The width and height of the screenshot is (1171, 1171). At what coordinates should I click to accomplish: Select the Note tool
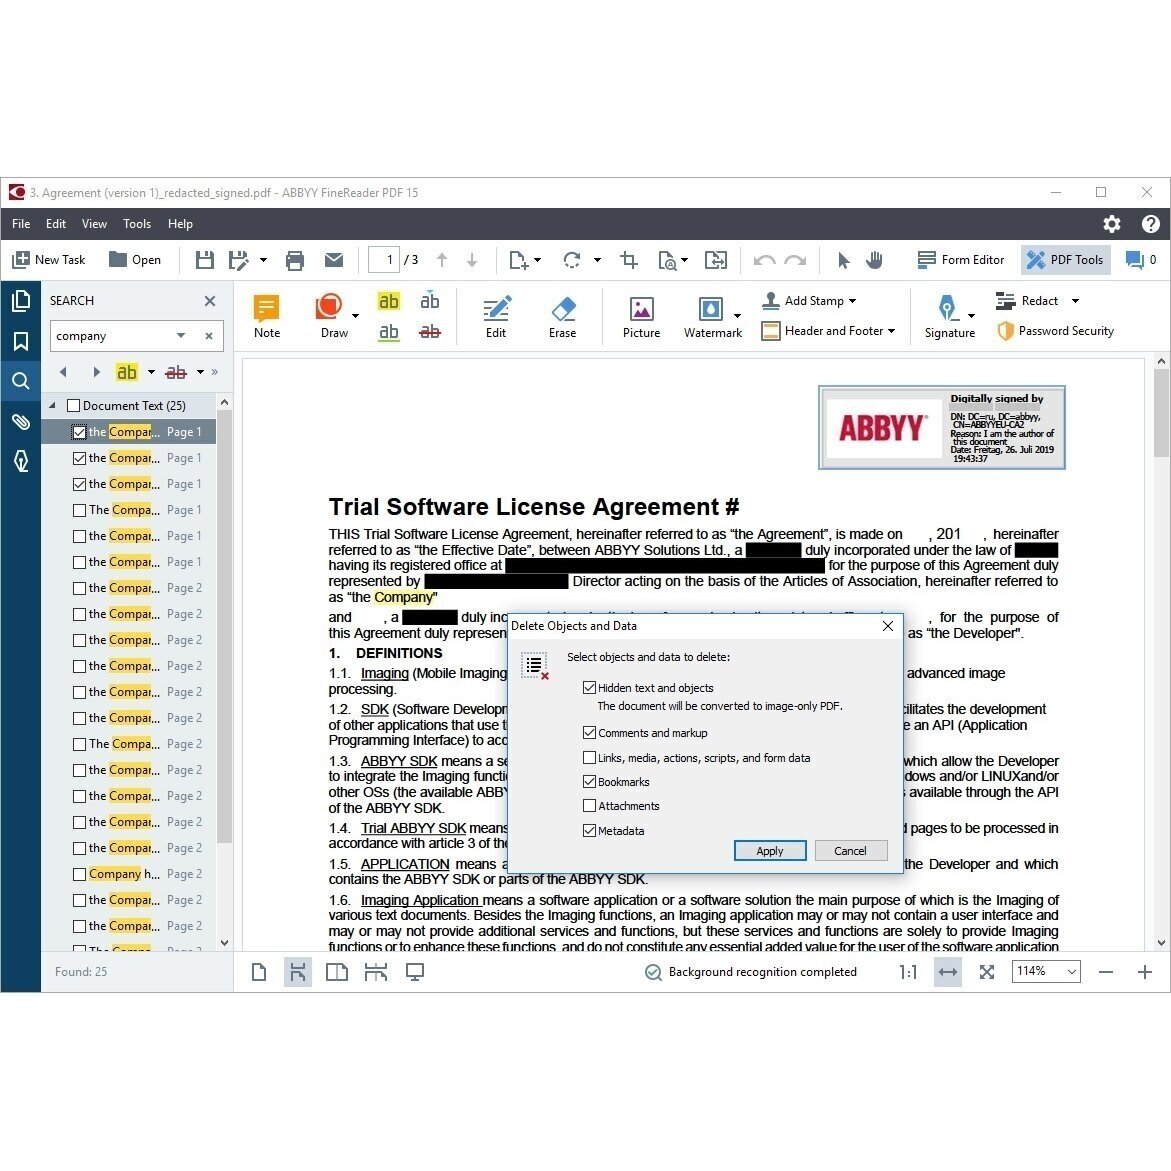coord(267,317)
